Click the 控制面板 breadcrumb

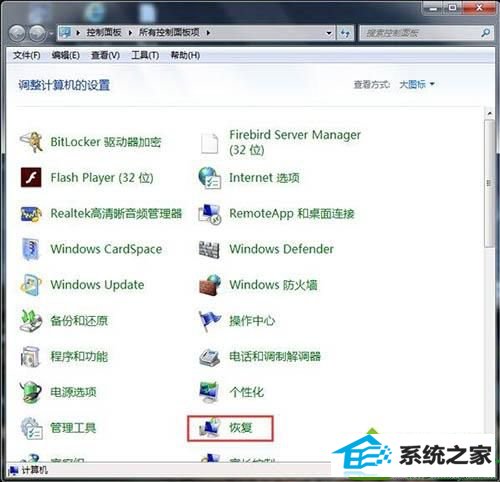pos(104,32)
